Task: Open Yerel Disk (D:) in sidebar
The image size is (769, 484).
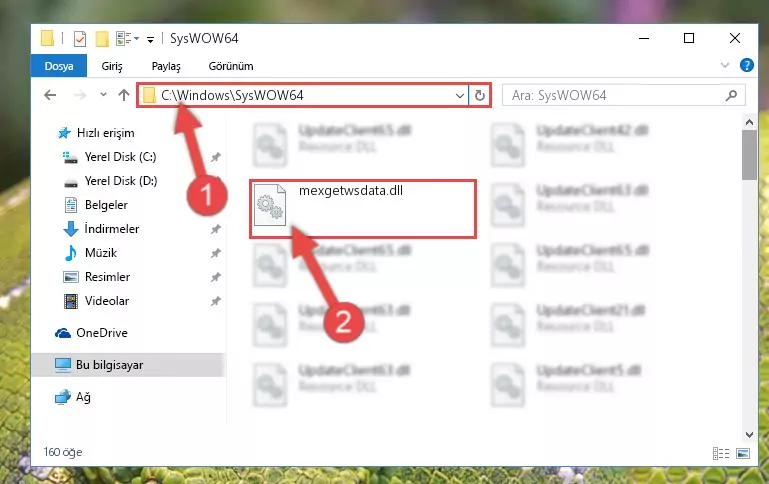Action: pos(121,181)
